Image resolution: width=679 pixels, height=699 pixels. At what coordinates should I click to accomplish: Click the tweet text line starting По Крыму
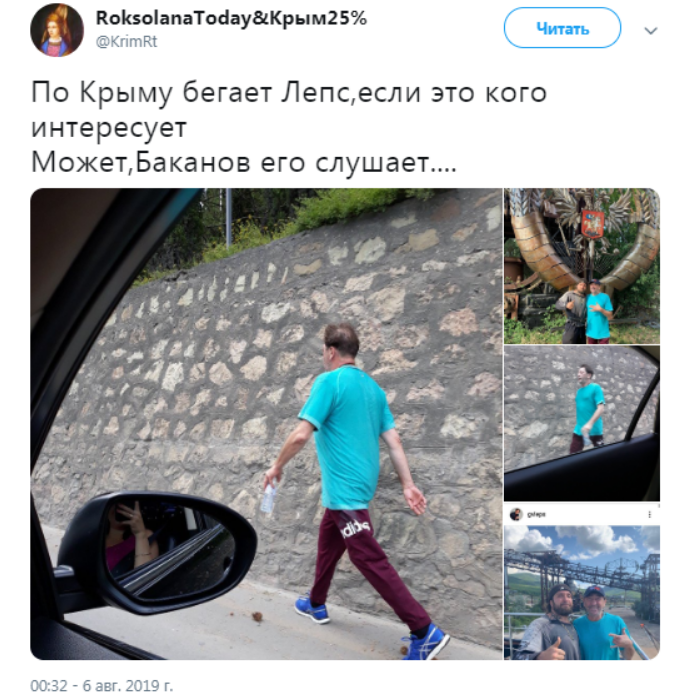289,93
